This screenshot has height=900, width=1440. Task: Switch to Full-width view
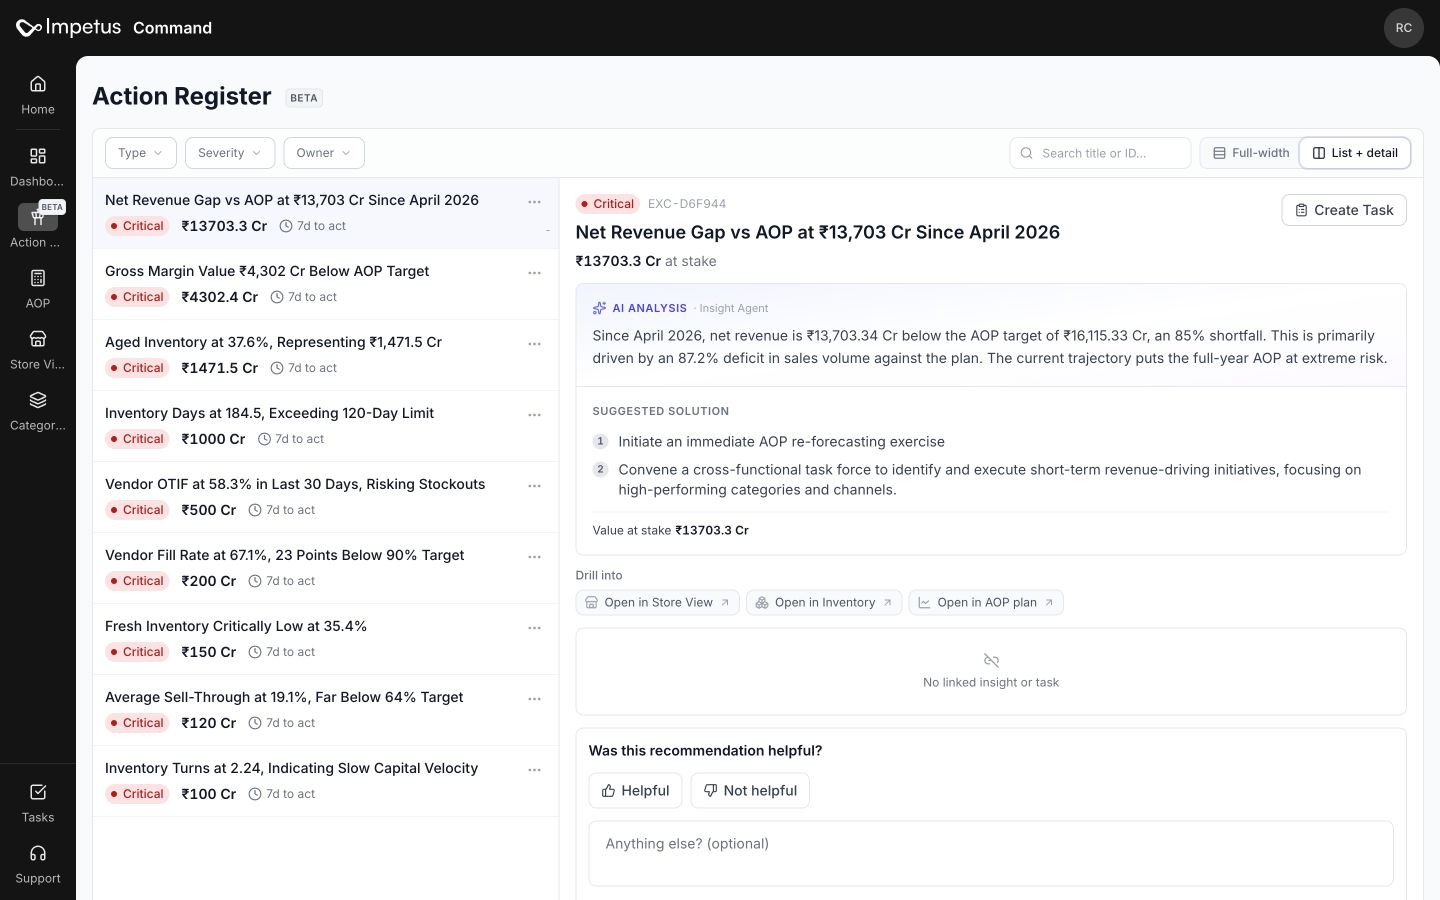(x=1250, y=153)
